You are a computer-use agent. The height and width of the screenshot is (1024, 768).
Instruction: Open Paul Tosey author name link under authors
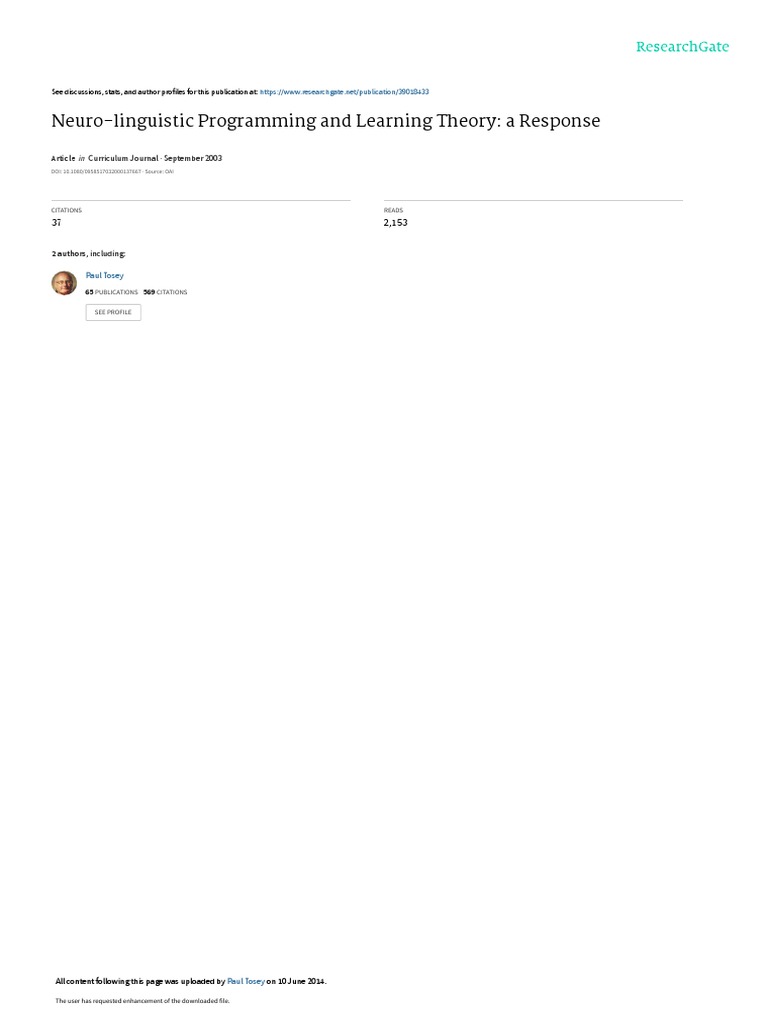tap(104, 276)
